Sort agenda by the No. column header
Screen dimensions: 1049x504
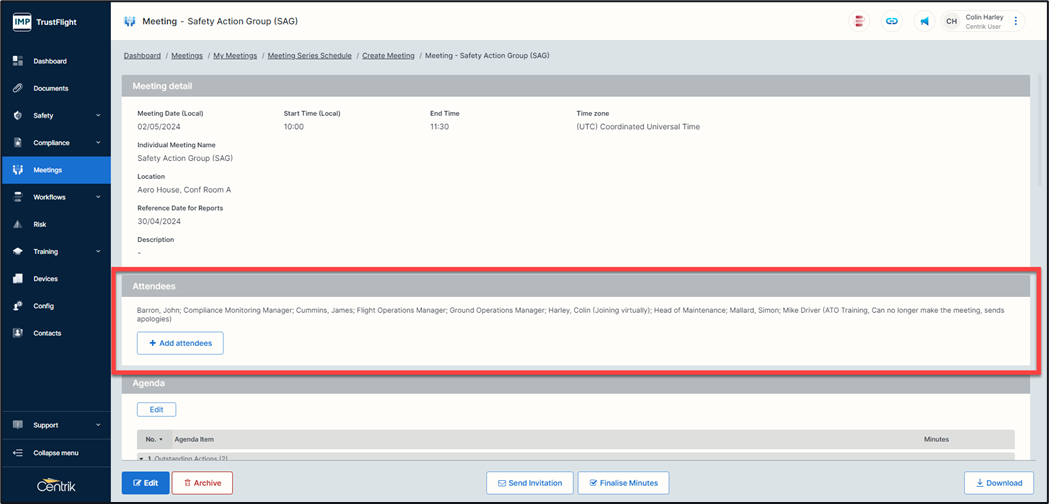tap(154, 439)
